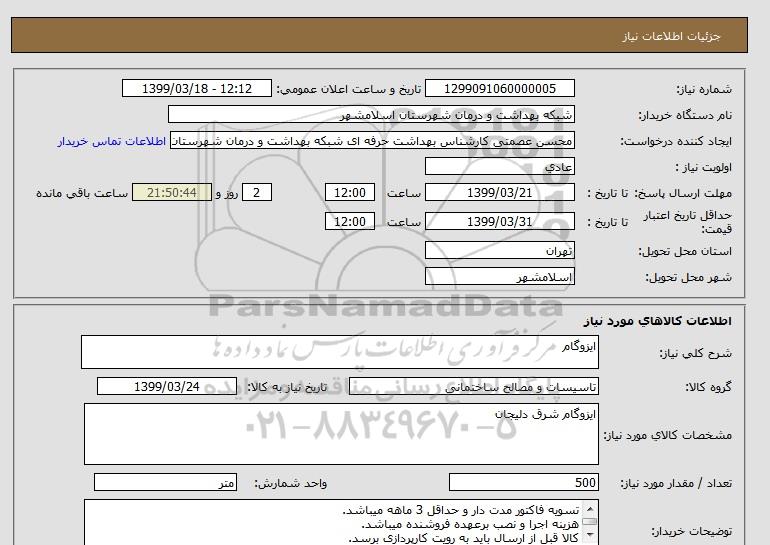Click price validity date 1399/03/31
This screenshot has height=545, width=770.
499,221
